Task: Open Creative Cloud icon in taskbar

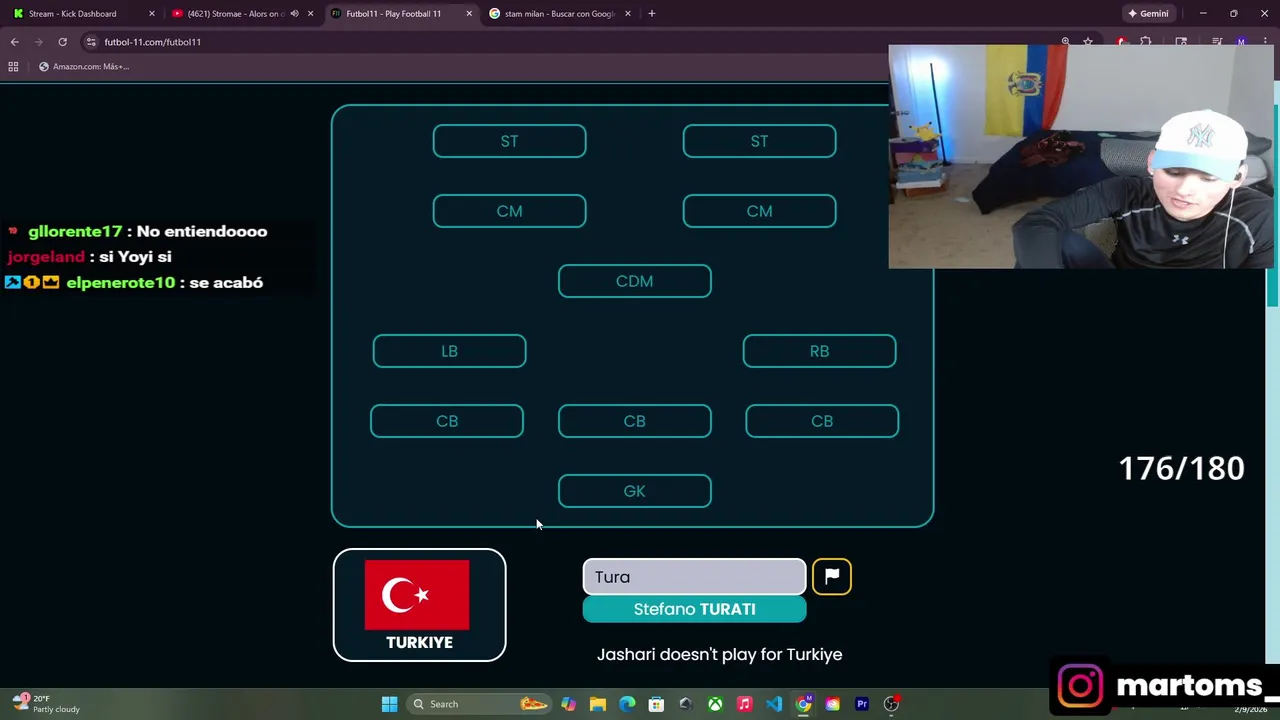Action: [832, 704]
